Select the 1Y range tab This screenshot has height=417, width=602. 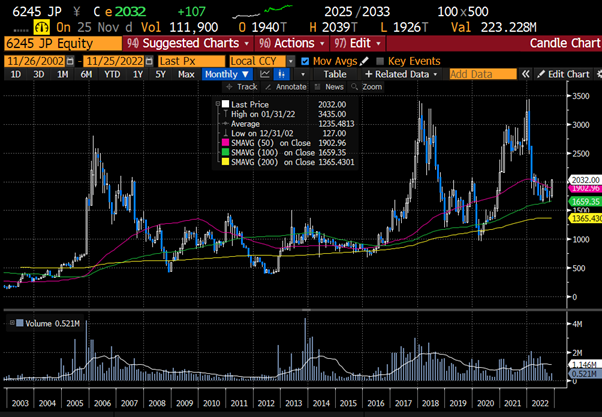point(137,74)
